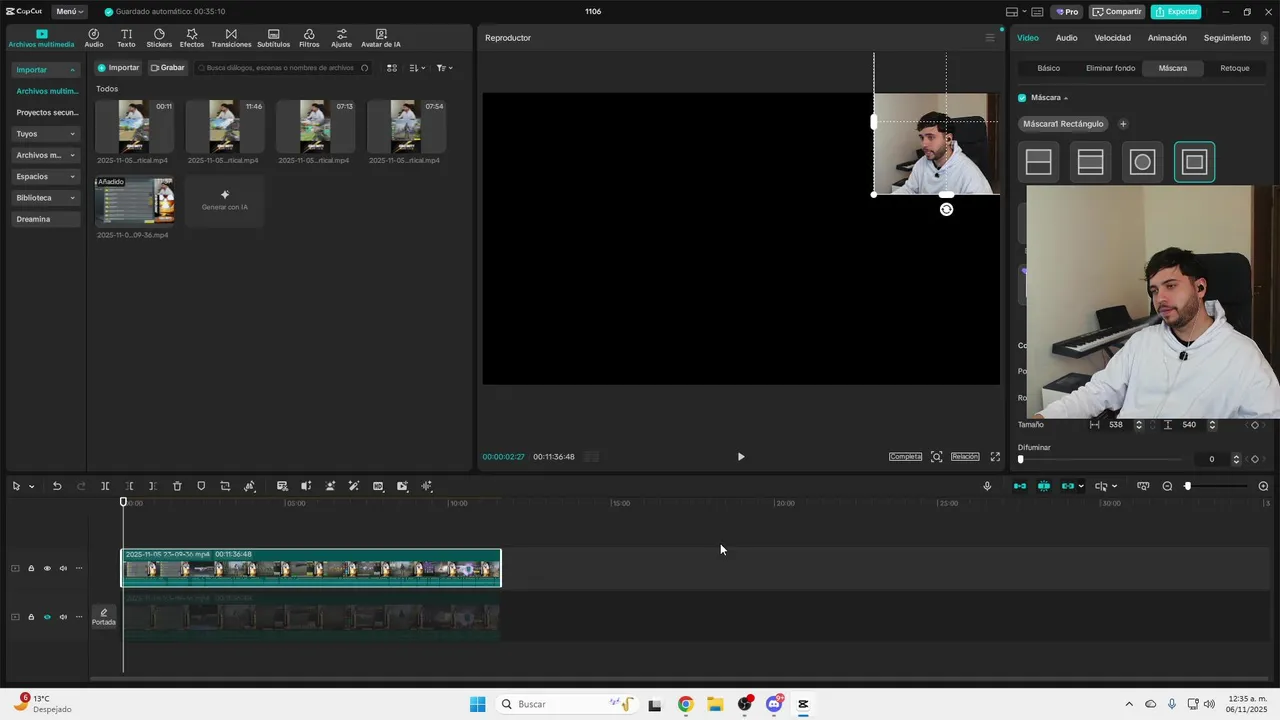
Task: Lock the top video track
Action: [x=31, y=569]
